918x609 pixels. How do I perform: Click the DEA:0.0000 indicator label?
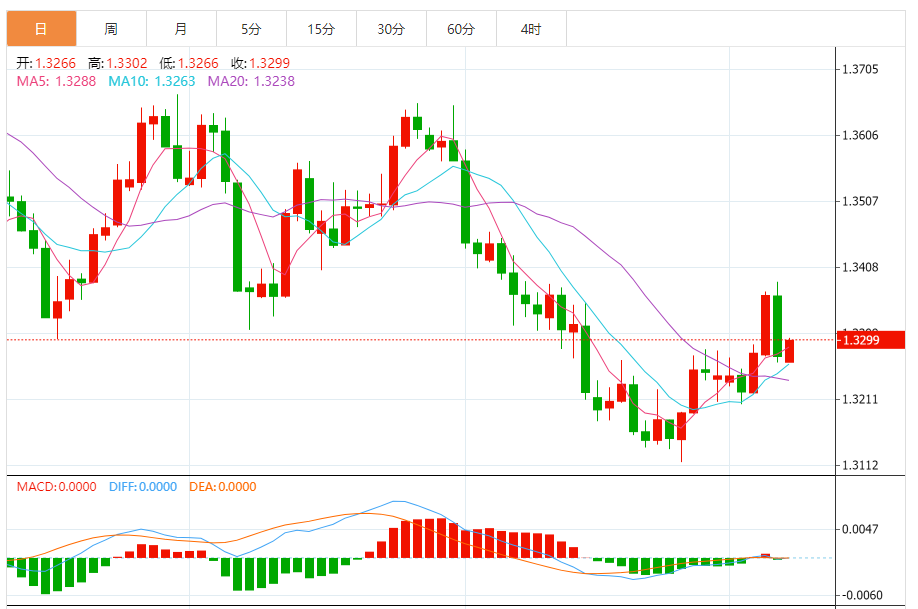click(x=223, y=487)
